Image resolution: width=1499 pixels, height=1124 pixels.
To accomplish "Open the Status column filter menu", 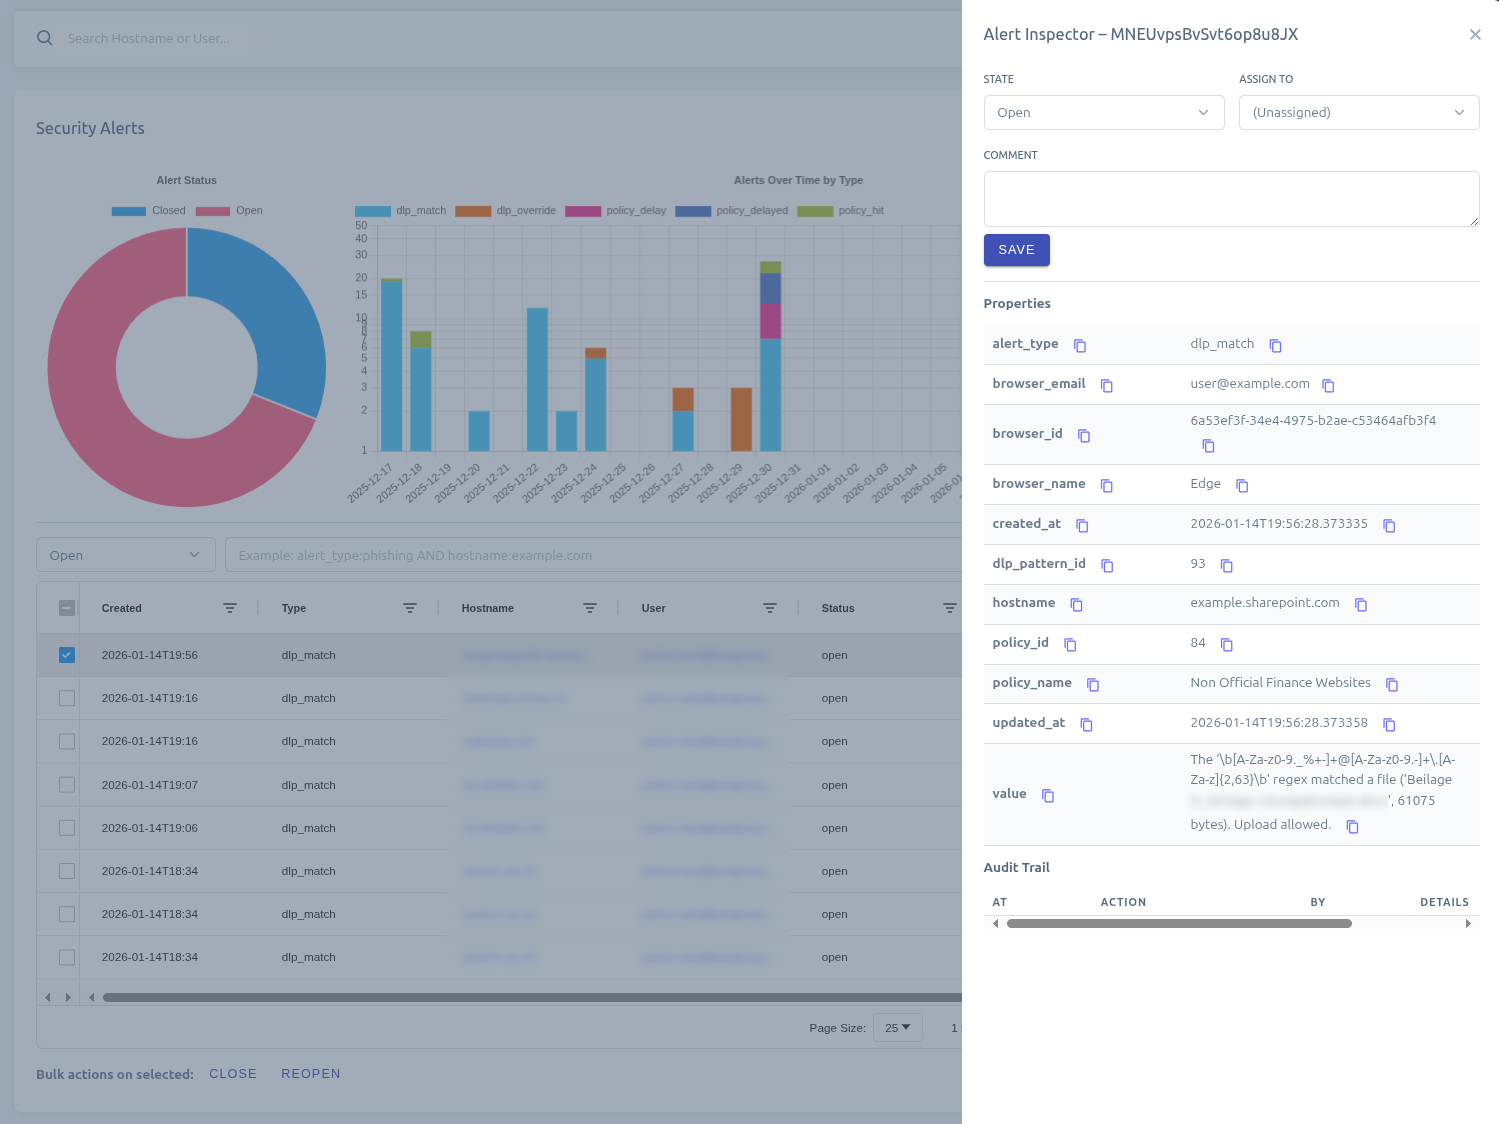I will pos(950,608).
